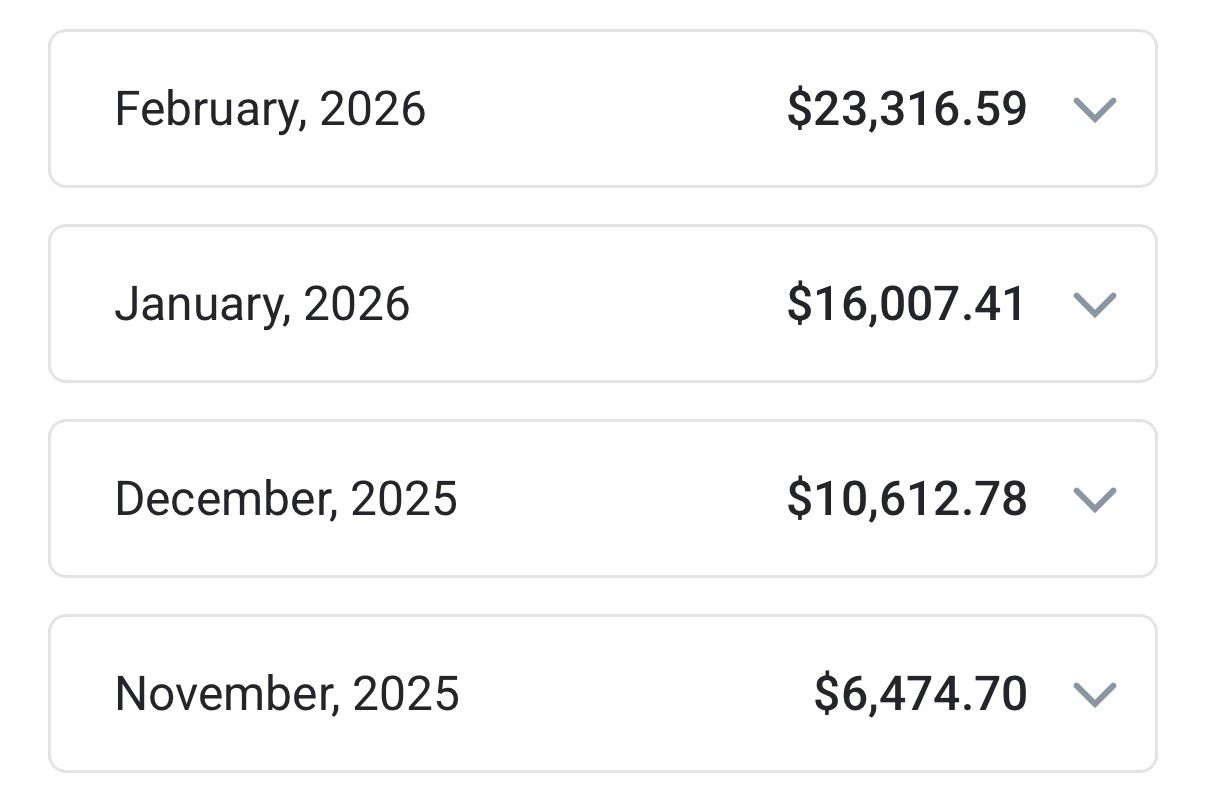Expand the December, 2025 chevron arrow
Screen dimensions: 1206x795
[1094, 499]
